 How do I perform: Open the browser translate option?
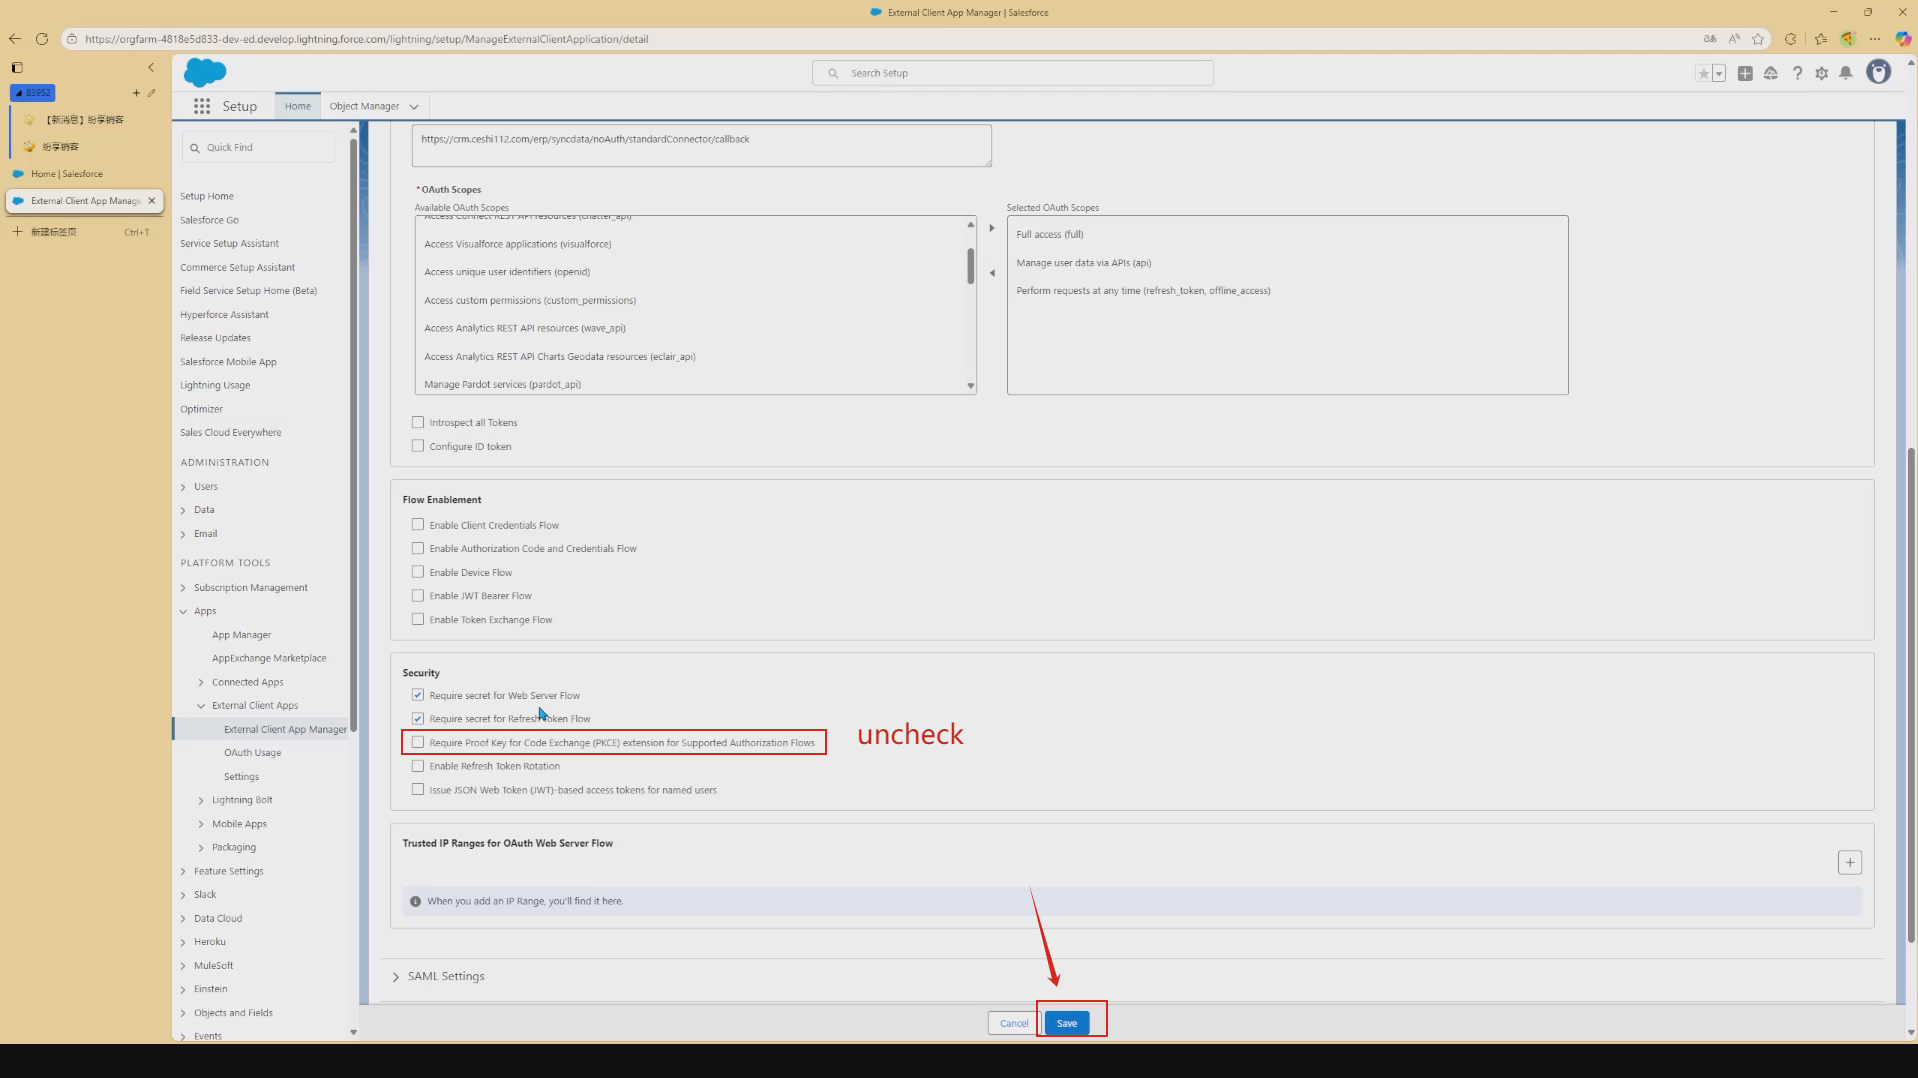(1710, 39)
